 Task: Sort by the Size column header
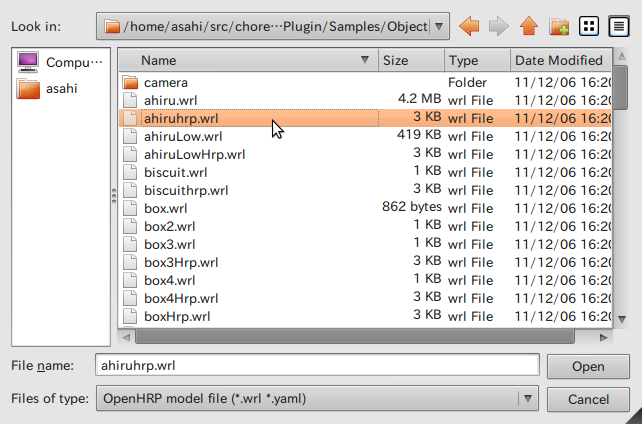point(411,61)
